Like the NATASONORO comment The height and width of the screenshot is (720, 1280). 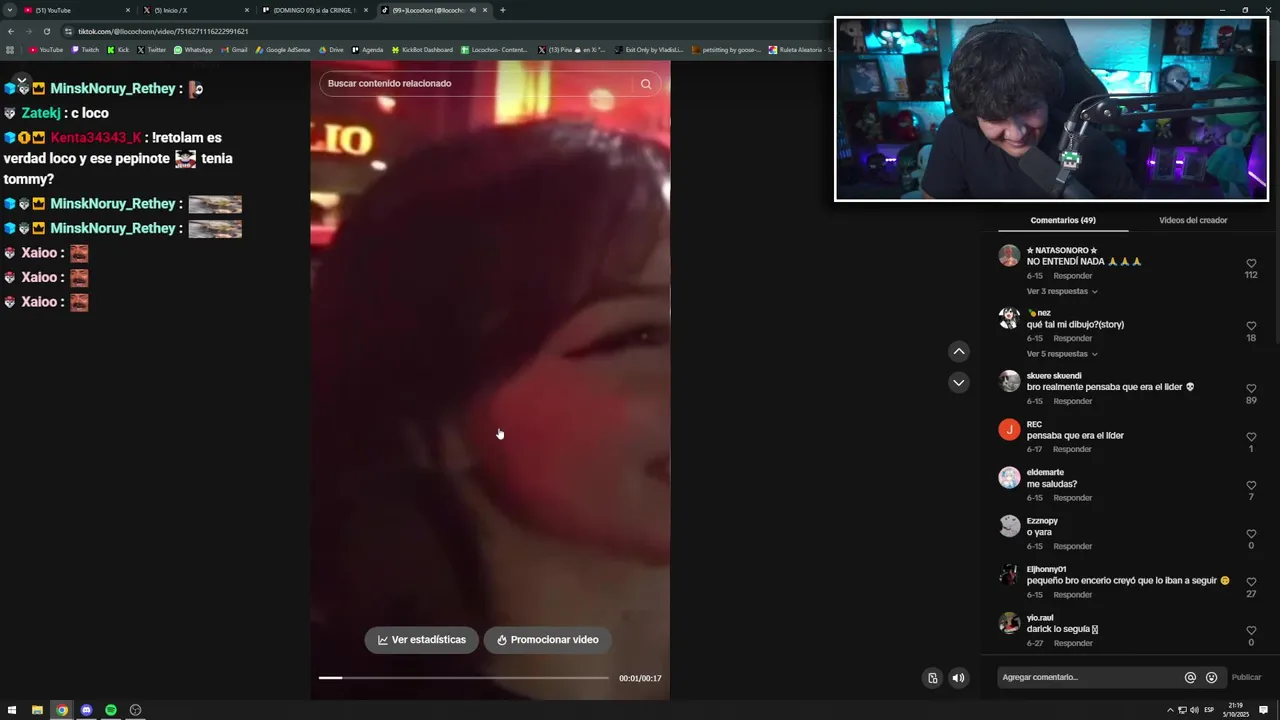1251,264
